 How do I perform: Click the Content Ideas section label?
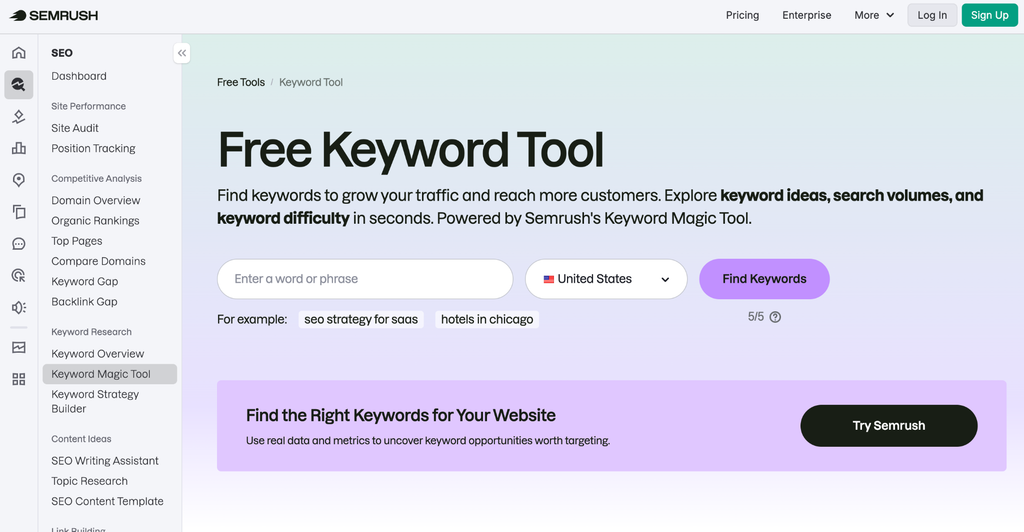pos(82,439)
